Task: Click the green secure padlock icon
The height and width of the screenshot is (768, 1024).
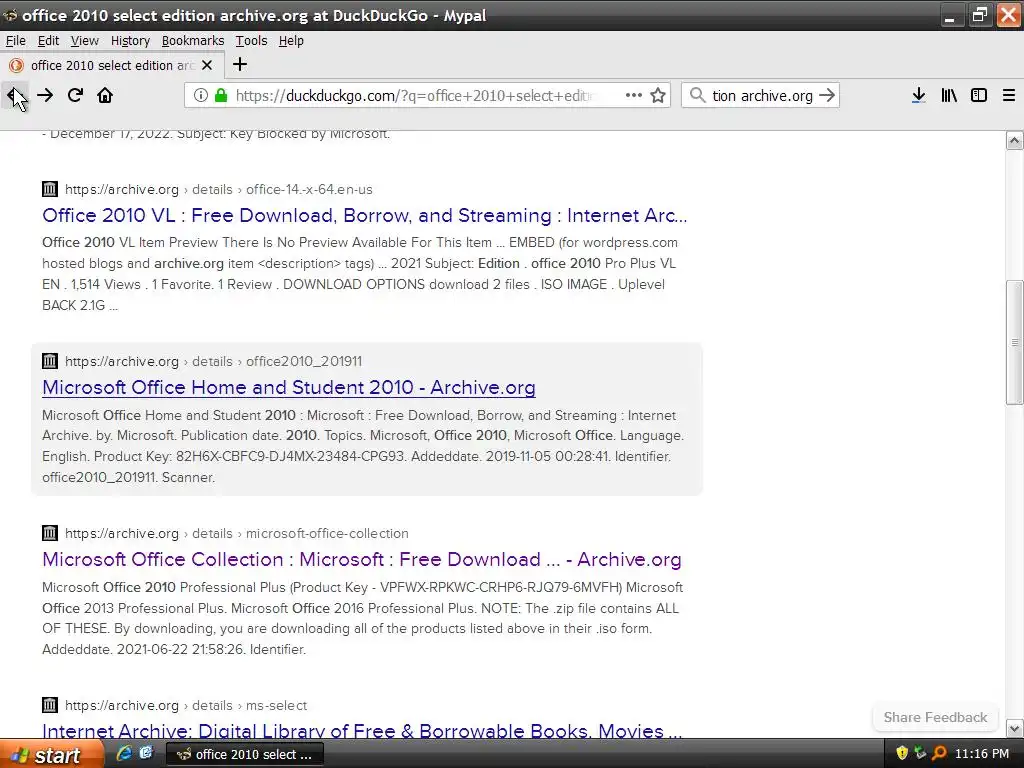Action: coord(221,95)
